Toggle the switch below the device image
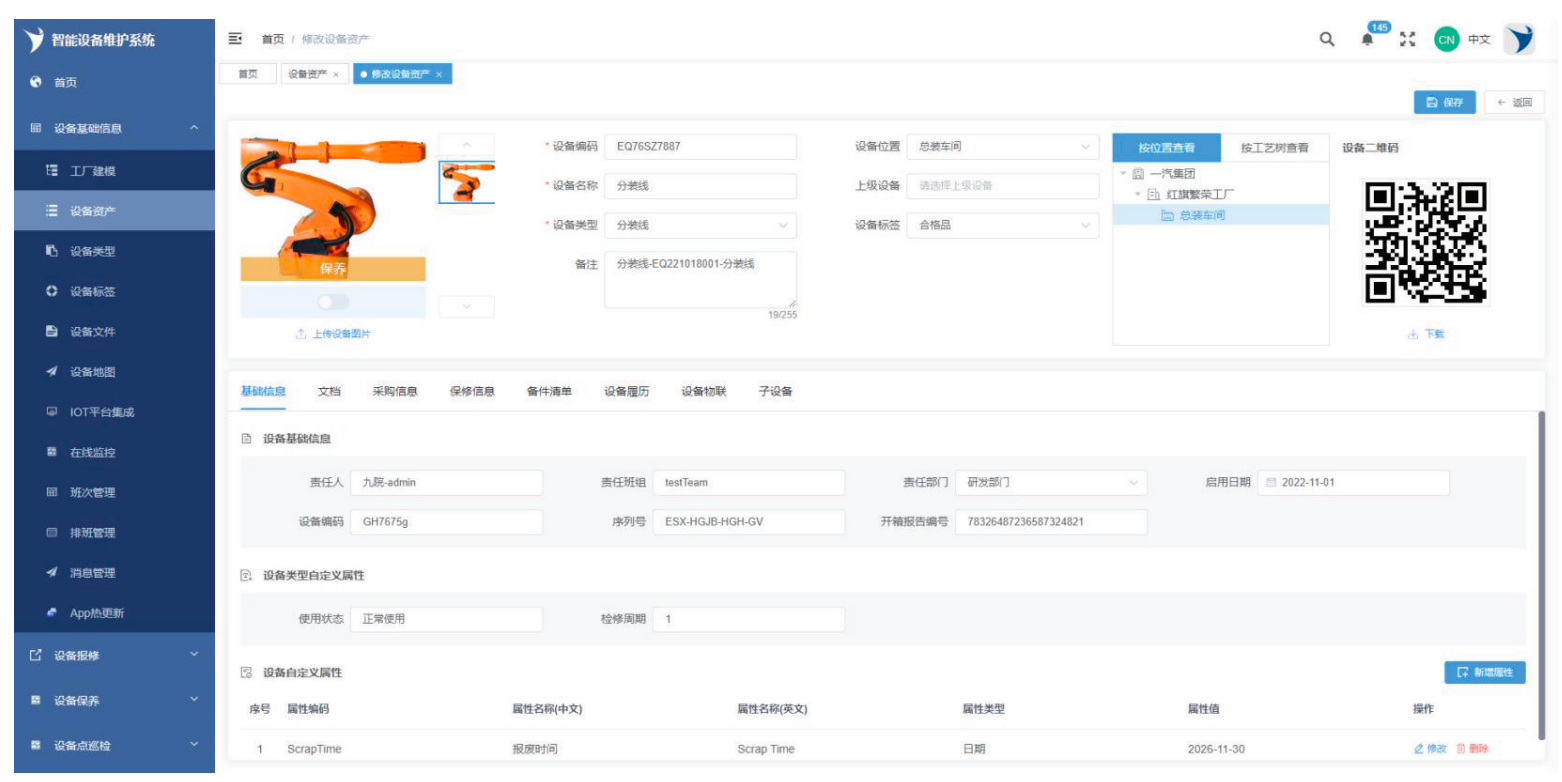This screenshot has height=782, width=1562. [x=332, y=301]
